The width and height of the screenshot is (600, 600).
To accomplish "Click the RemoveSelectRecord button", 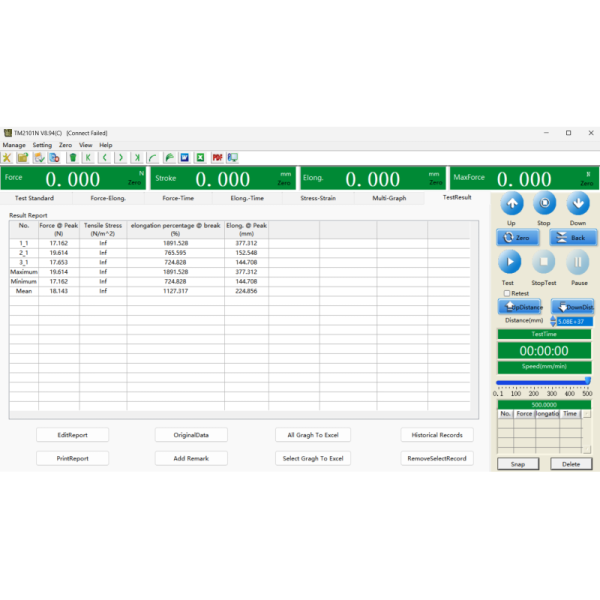I will [437, 458].
